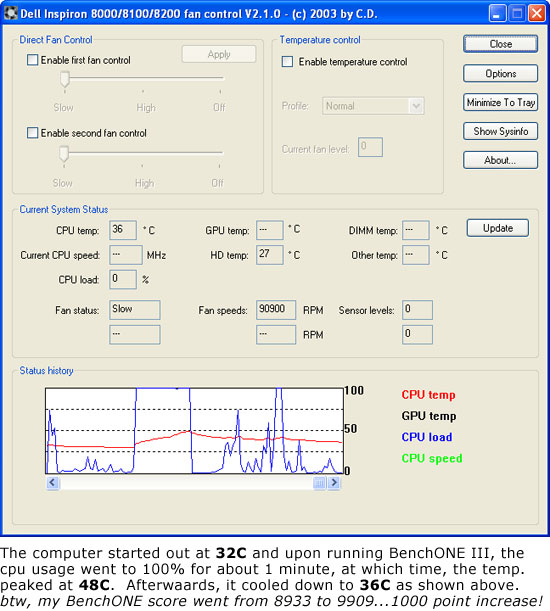Screen dimensions: 550x611
Task: Click the black GPU temp legend label
Action: (428, 416)
